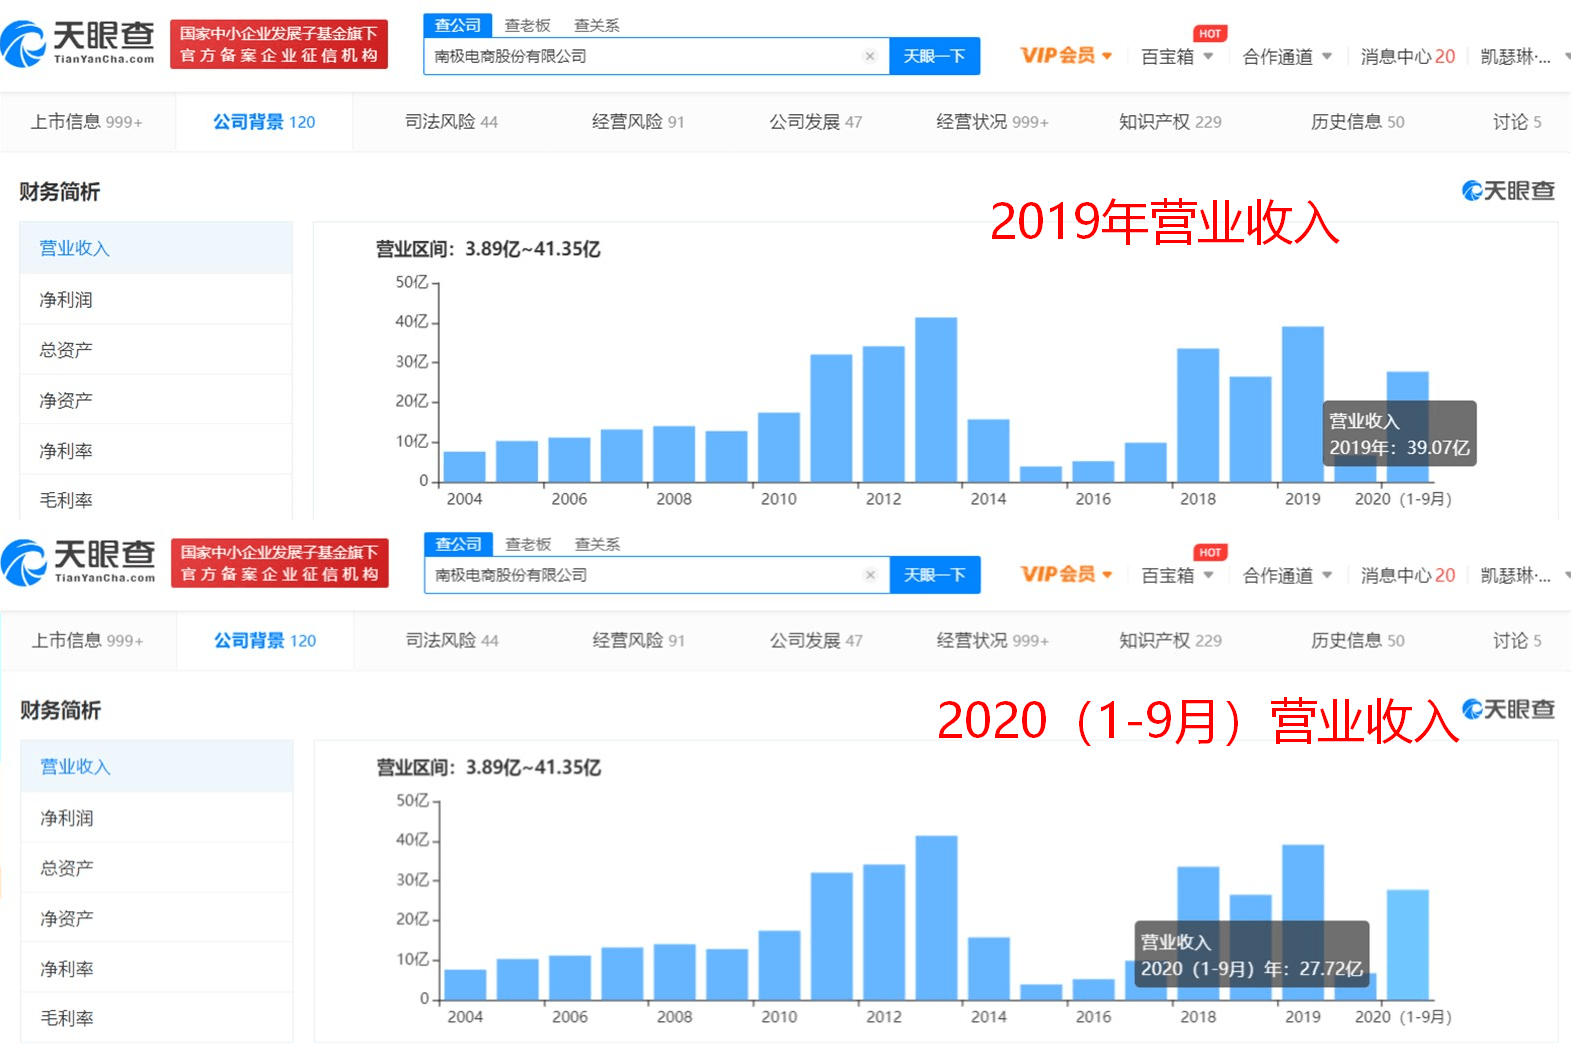Open 讨论 tab in the upper navigation bar

click(1517, 122)
